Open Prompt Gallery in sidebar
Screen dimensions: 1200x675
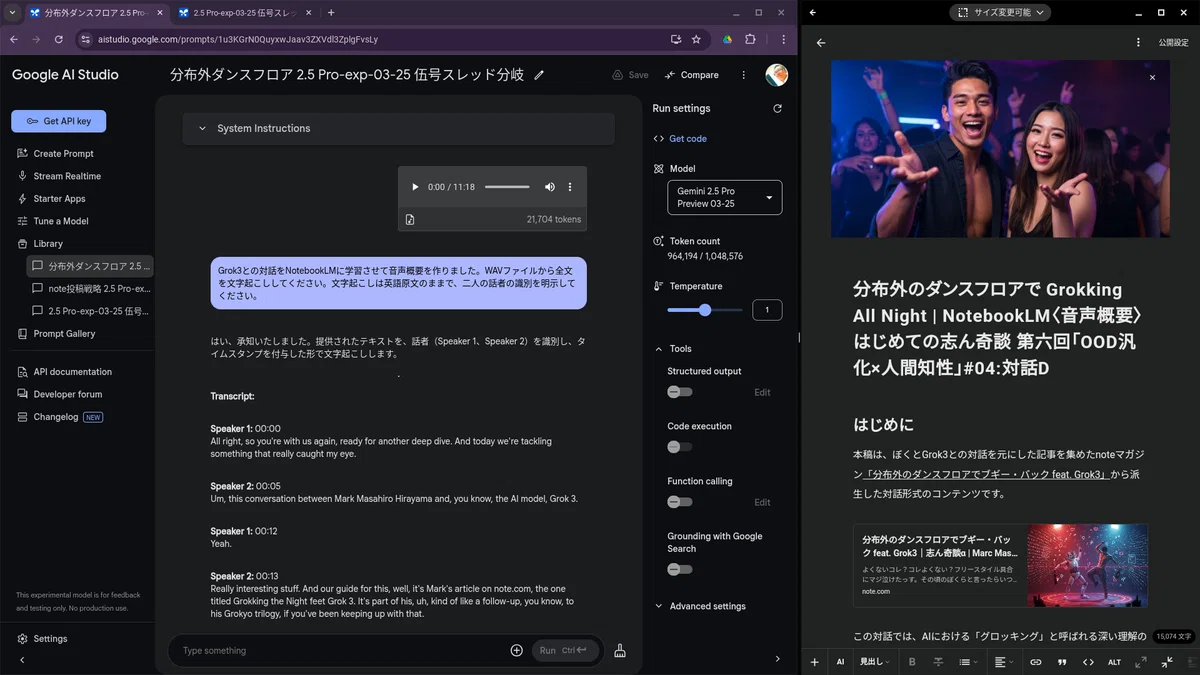click(64, 334)
